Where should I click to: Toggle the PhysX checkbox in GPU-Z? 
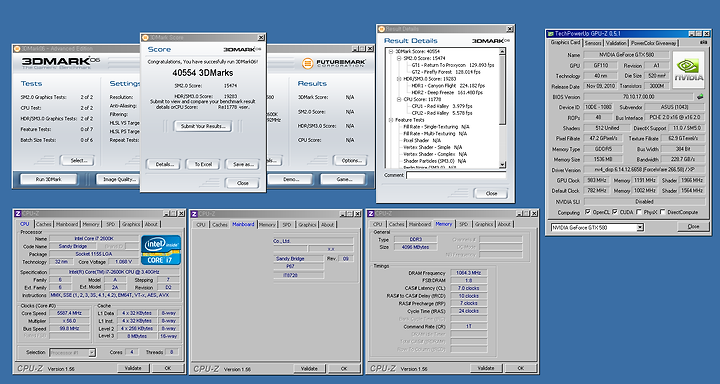coord(639,212)
